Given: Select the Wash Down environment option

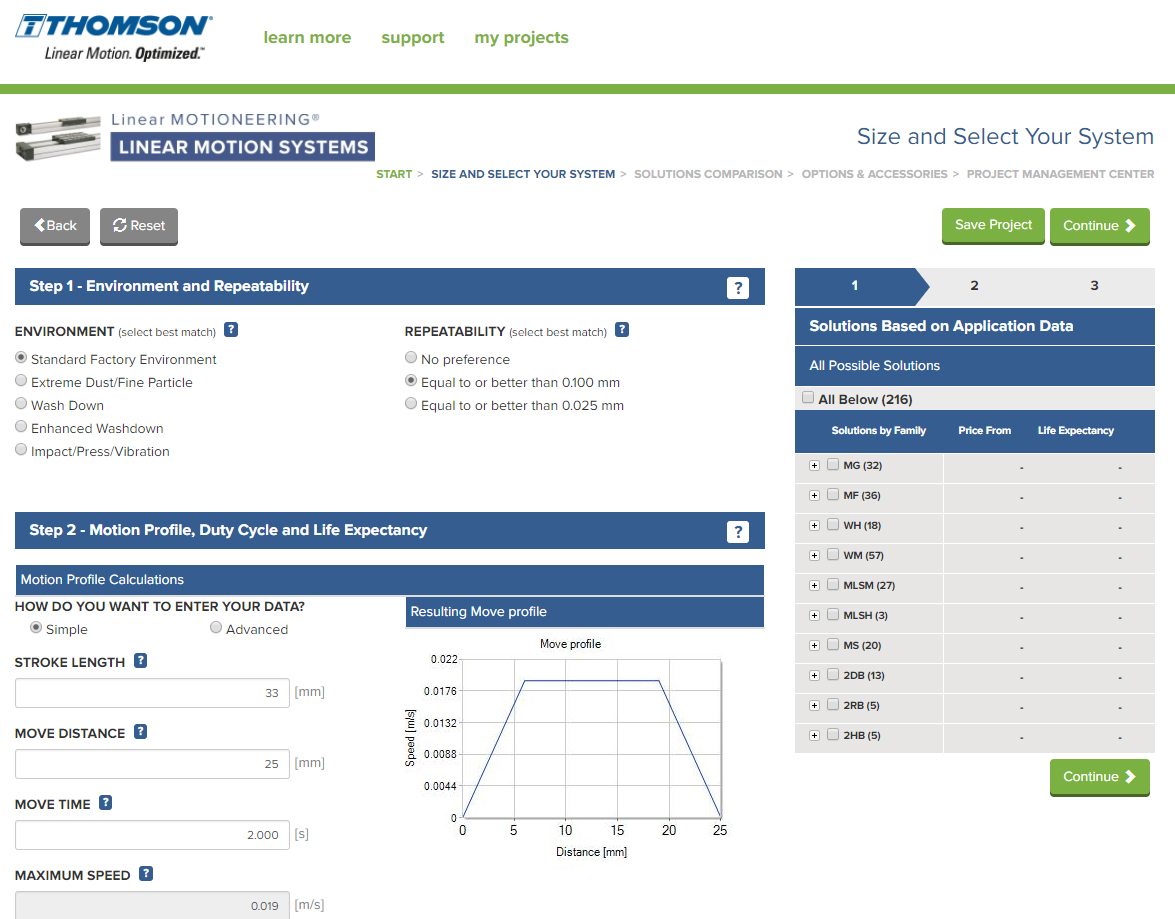Looking at the screenshot, I should click(21, 403).
